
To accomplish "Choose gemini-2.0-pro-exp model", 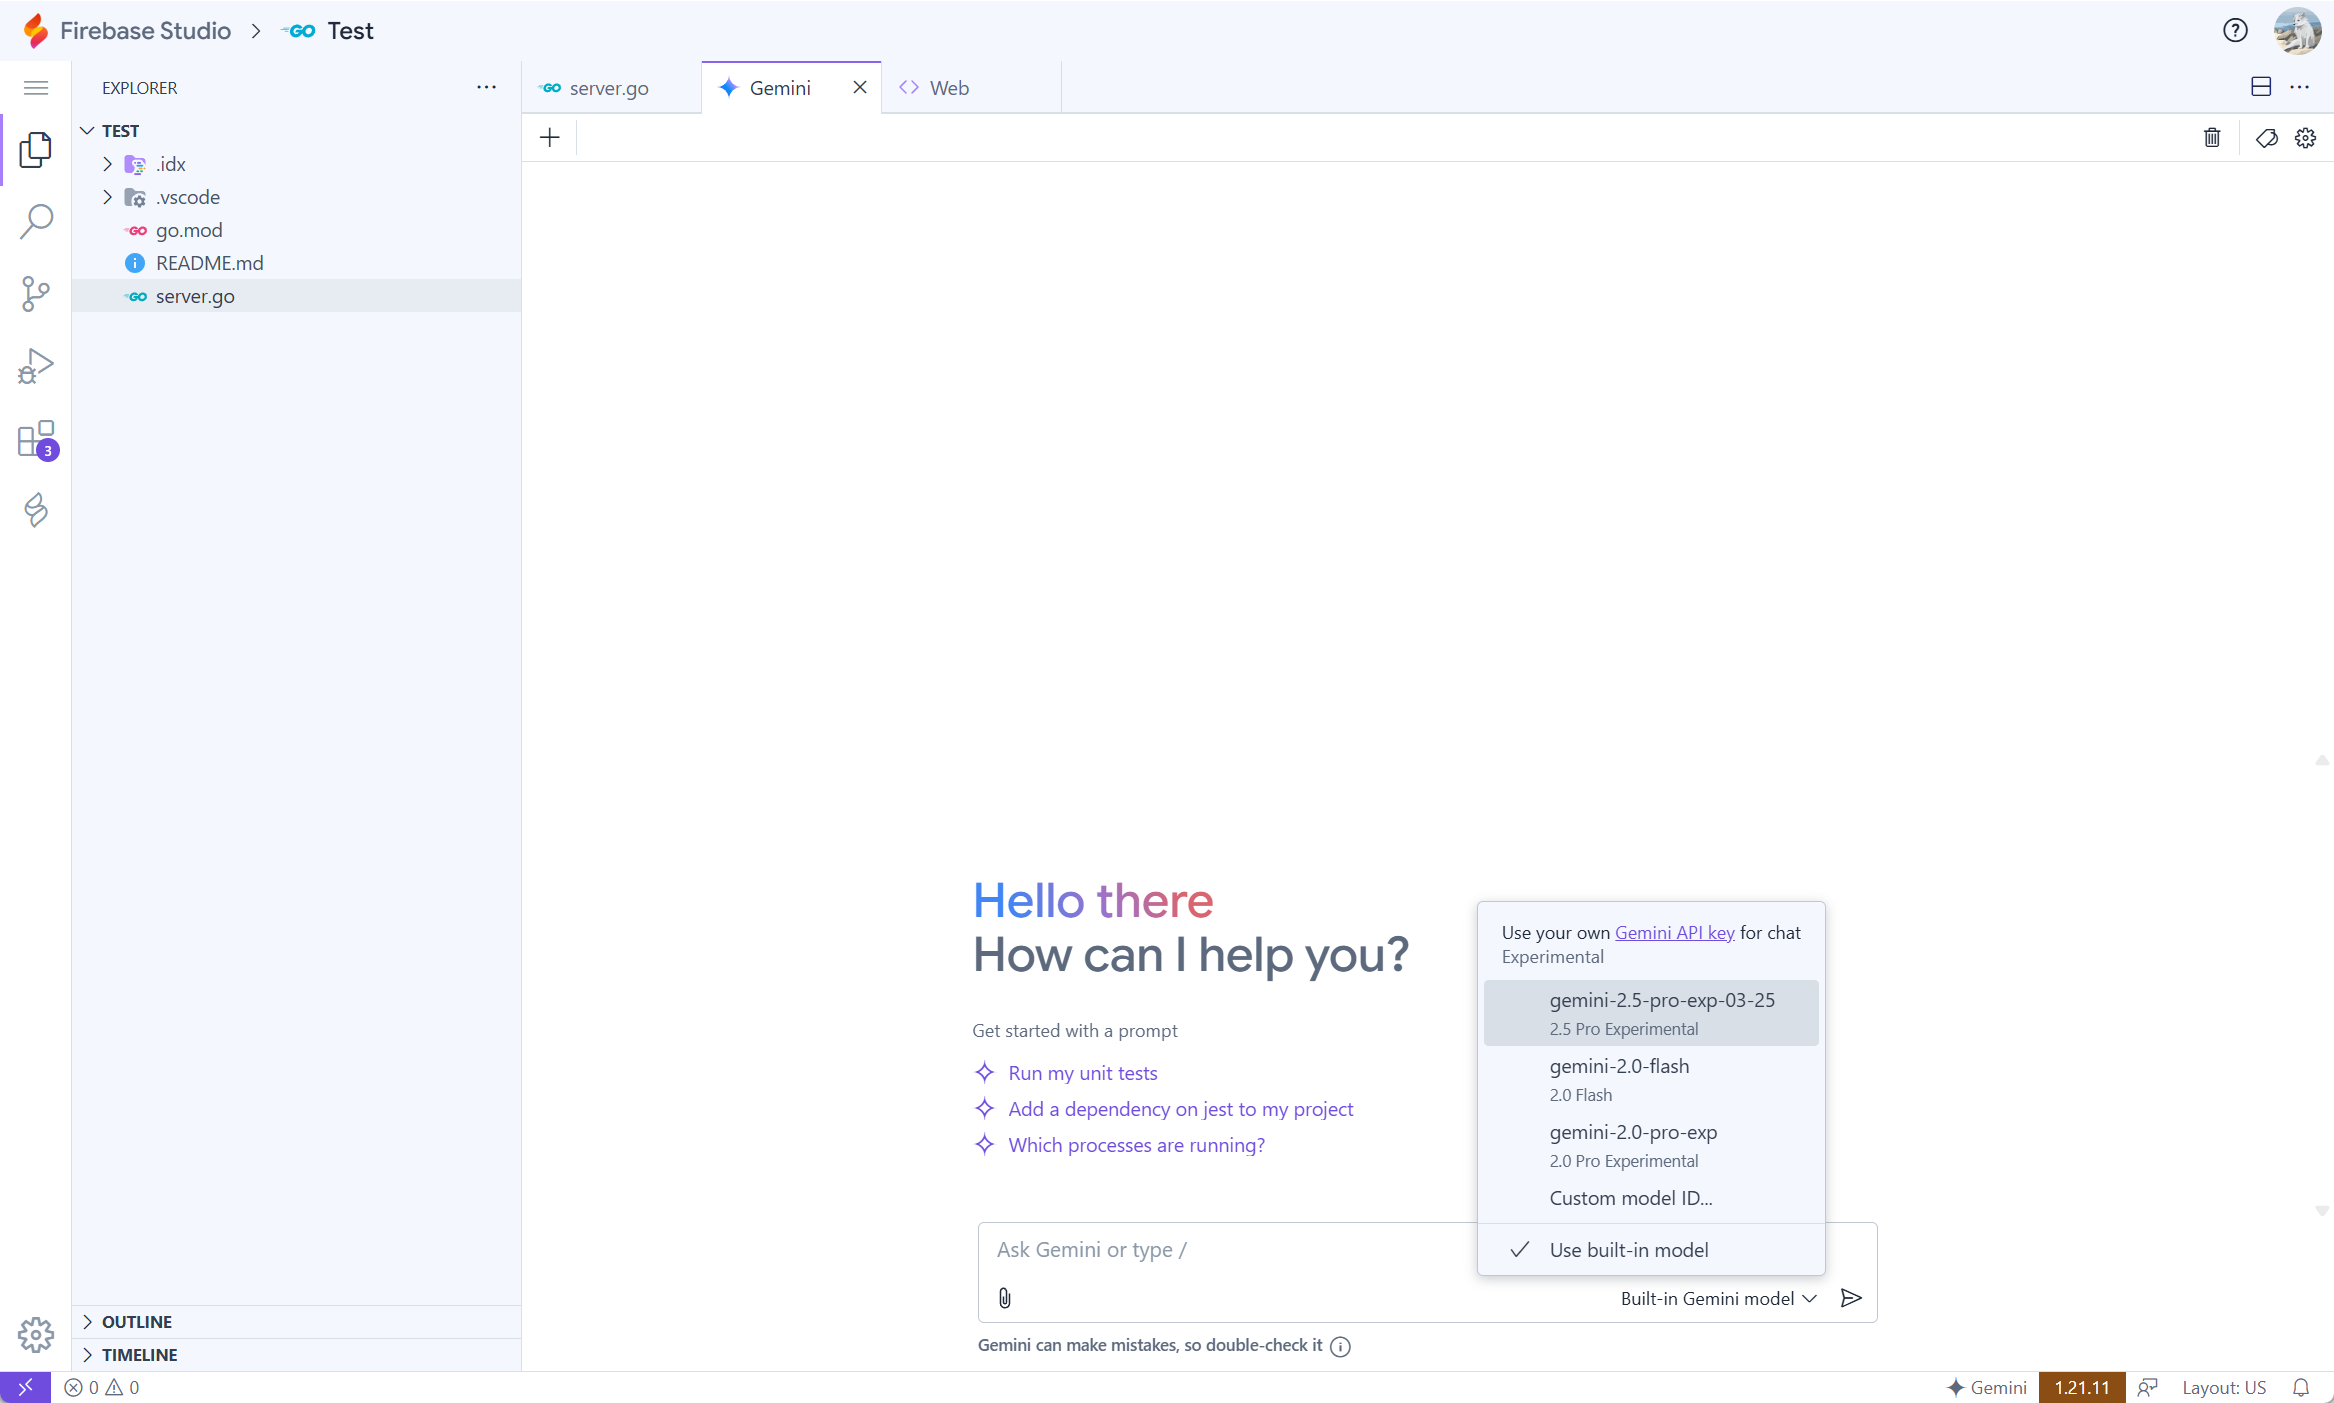I will click(1651, 1145).
